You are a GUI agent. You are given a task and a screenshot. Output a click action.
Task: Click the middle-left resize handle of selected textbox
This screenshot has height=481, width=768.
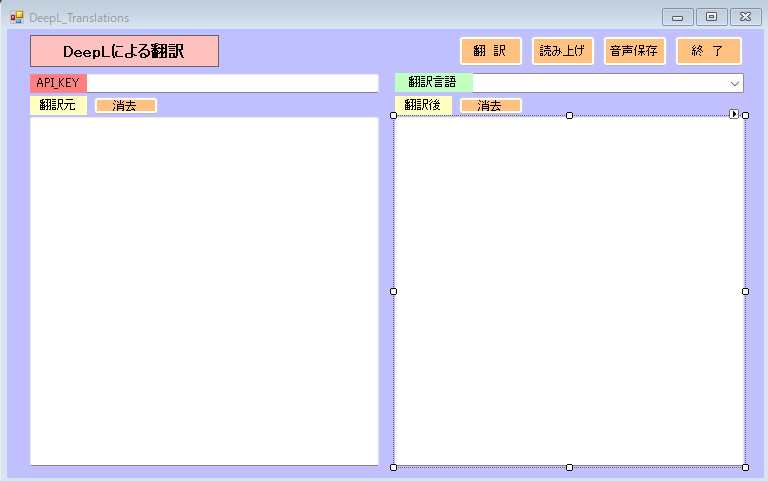[393, 291]
